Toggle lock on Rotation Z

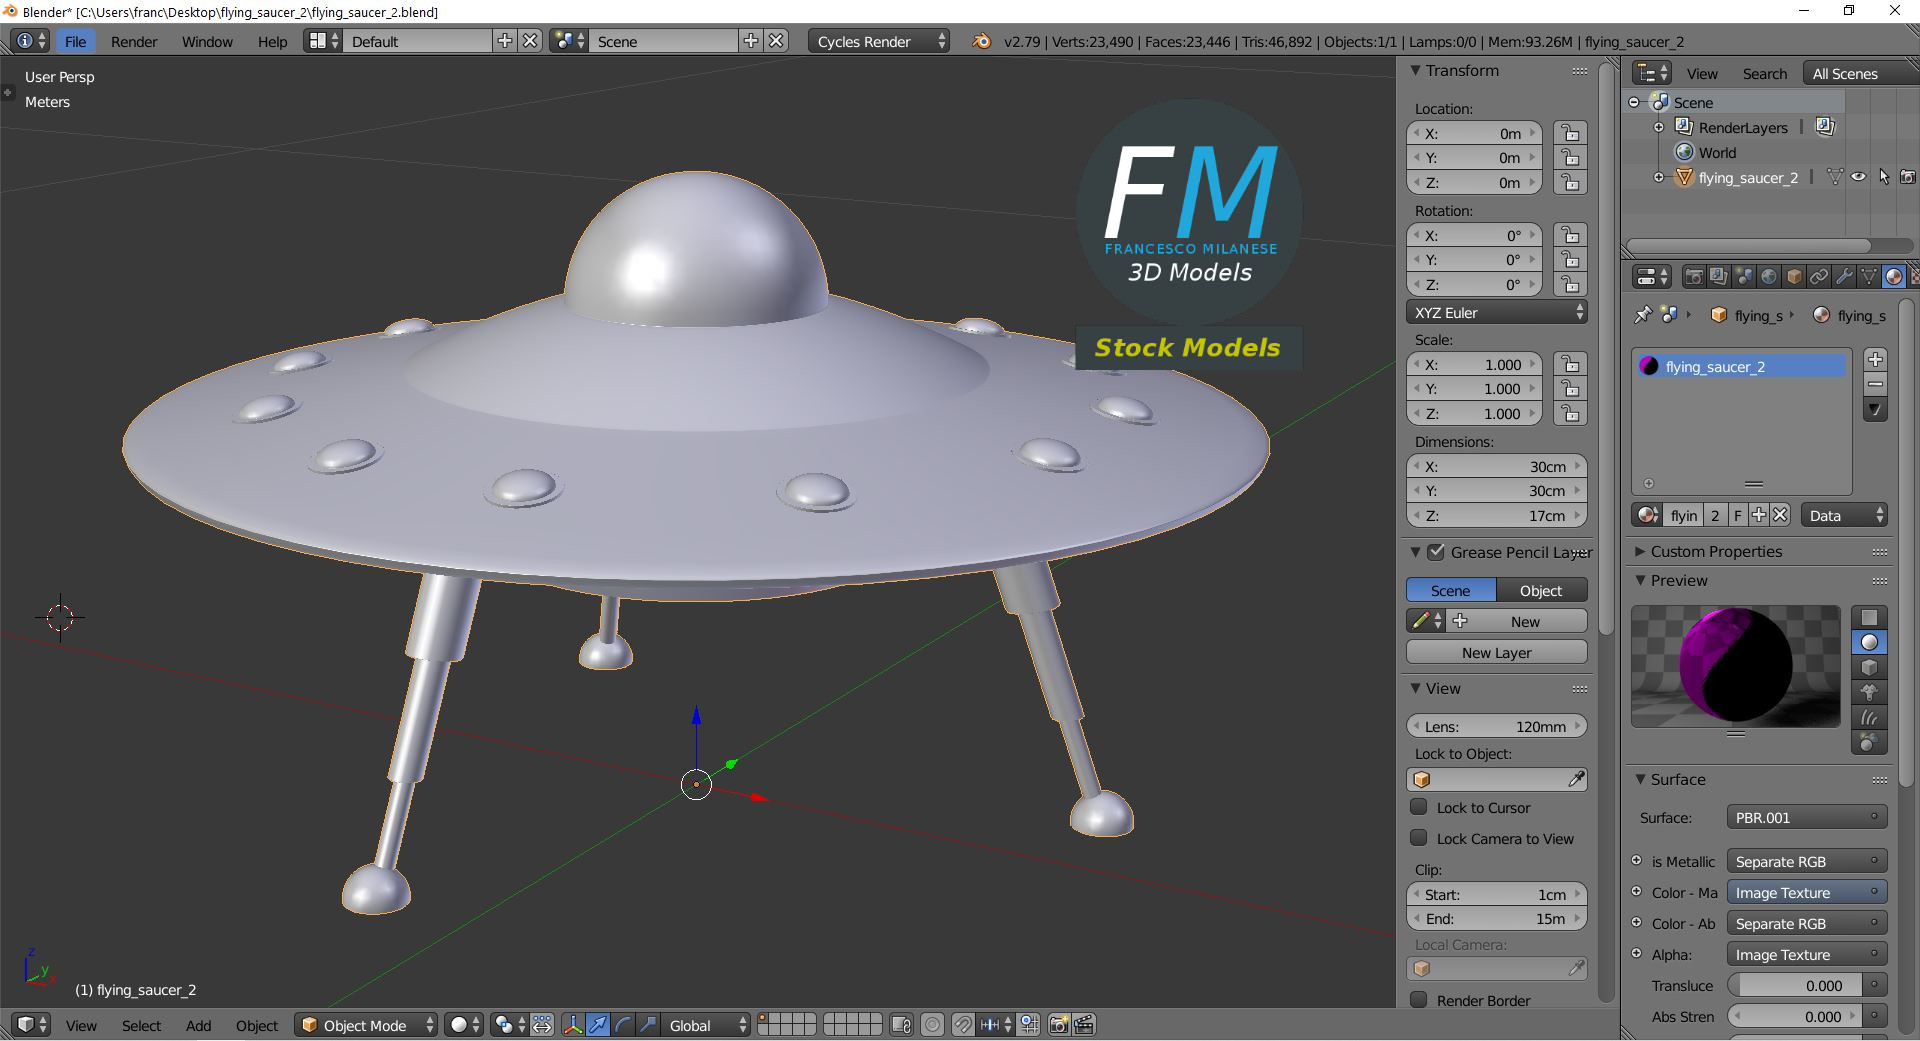pos(1571,284)
